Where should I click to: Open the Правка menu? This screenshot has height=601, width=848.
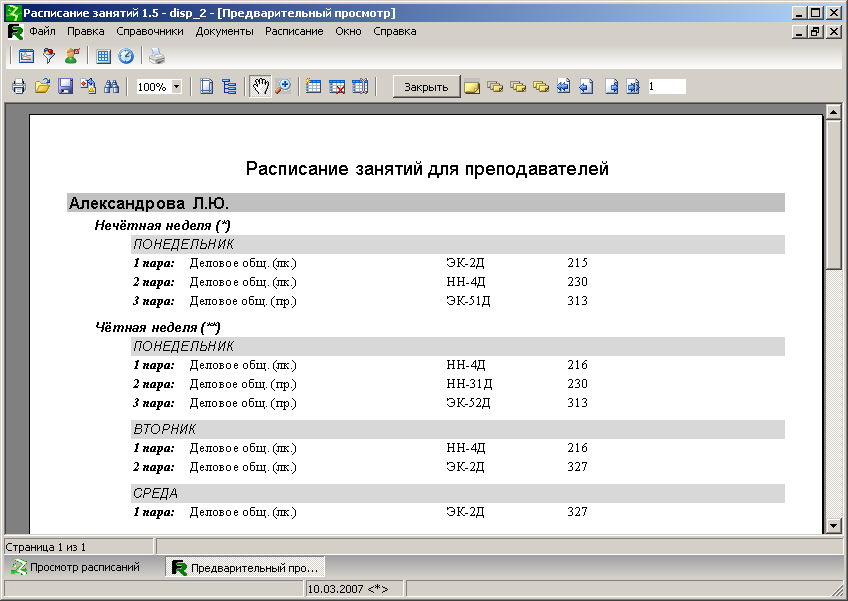pyautogui.click(x=85, y=31)
